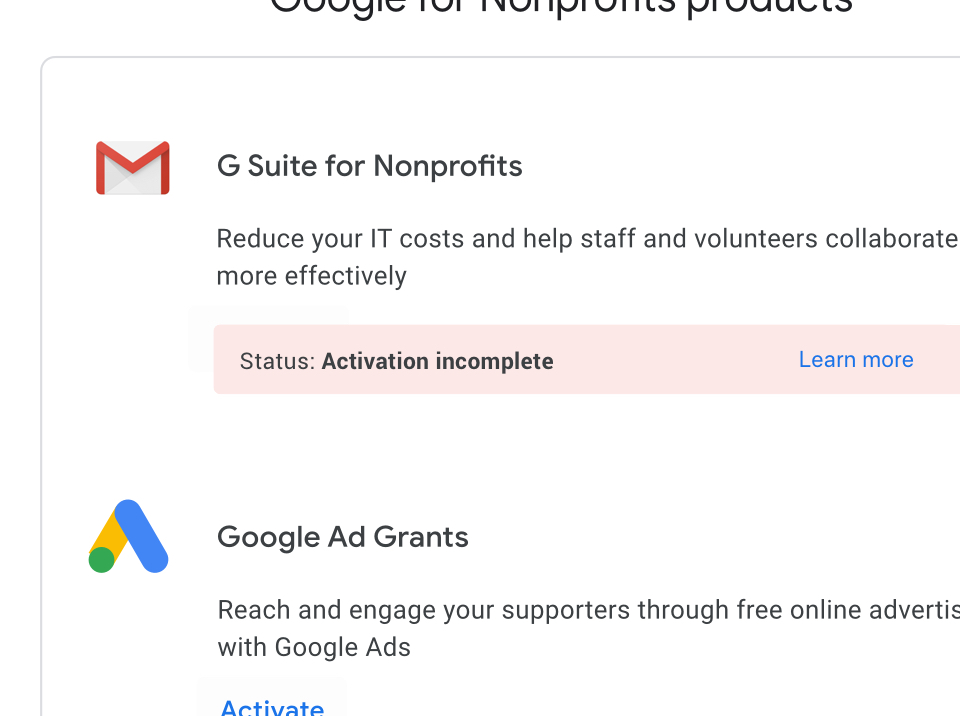This screenshot has width=960, height=716.
Task: Click the 'Reach and engage your supporters' text
Action: click(586, 610)
